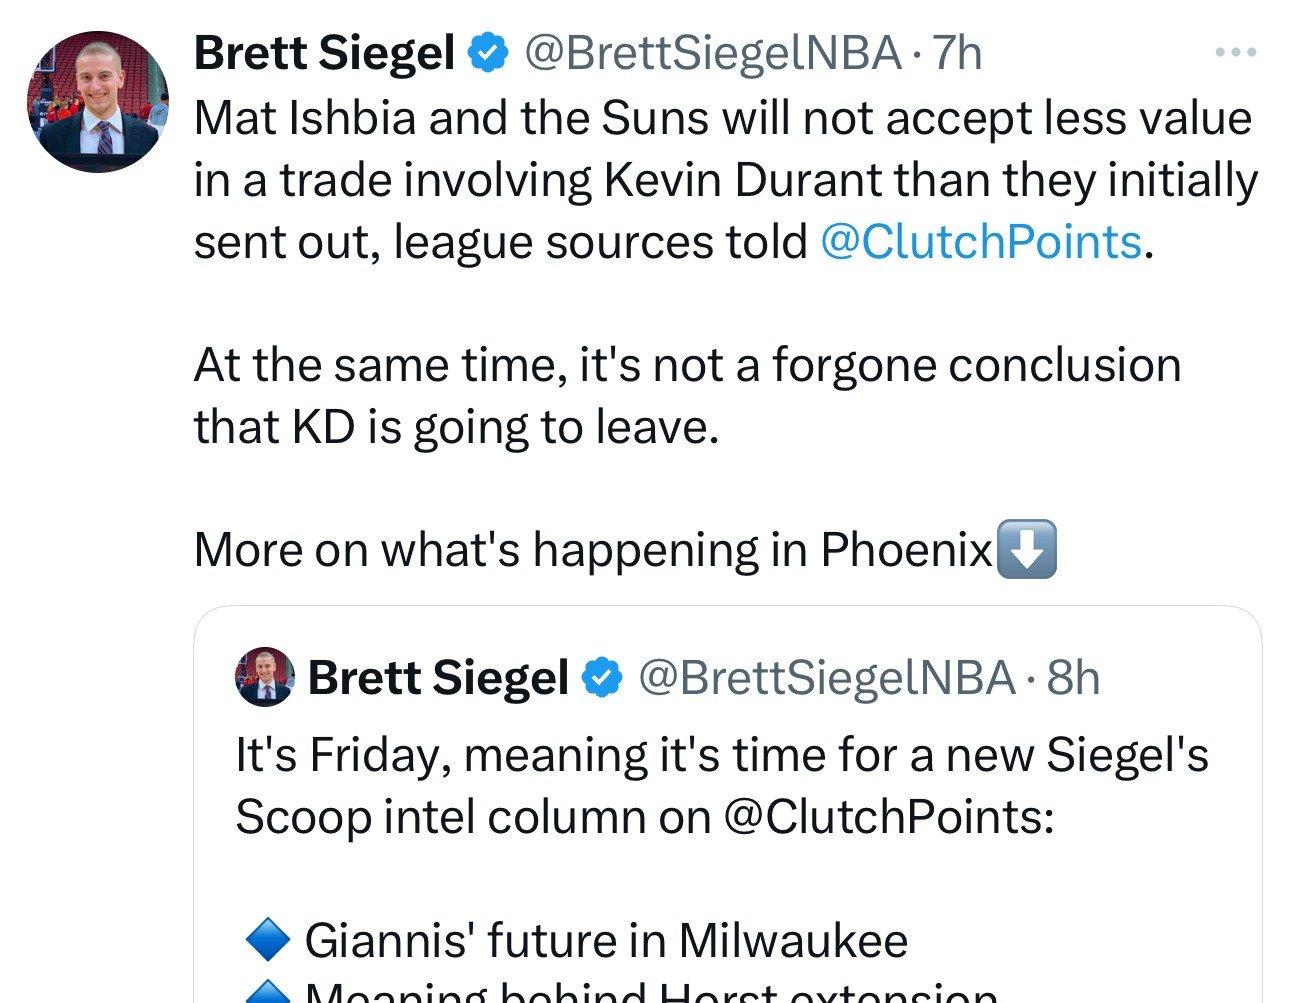Click the blue diamond beside Giannis line
The image size is (1290, 1003).
[x=267, y=940]
